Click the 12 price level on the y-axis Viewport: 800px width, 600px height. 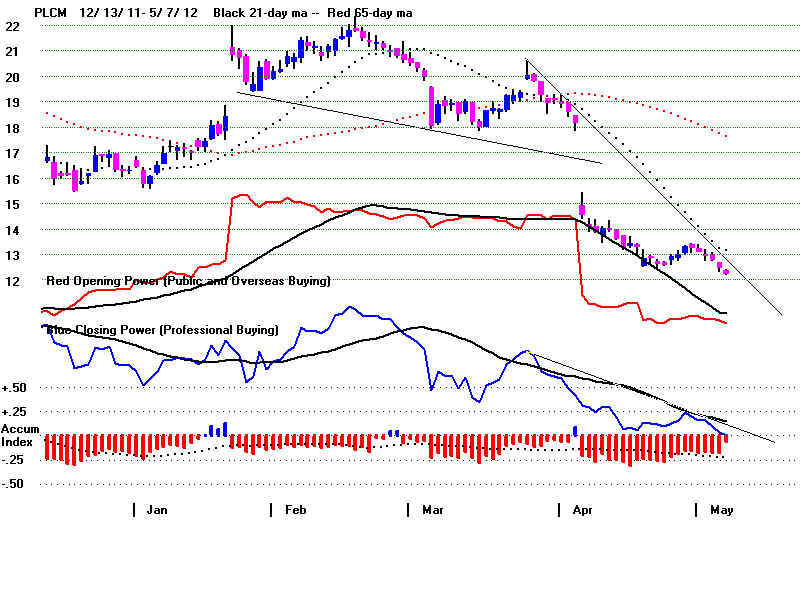(x=12, y=281)
